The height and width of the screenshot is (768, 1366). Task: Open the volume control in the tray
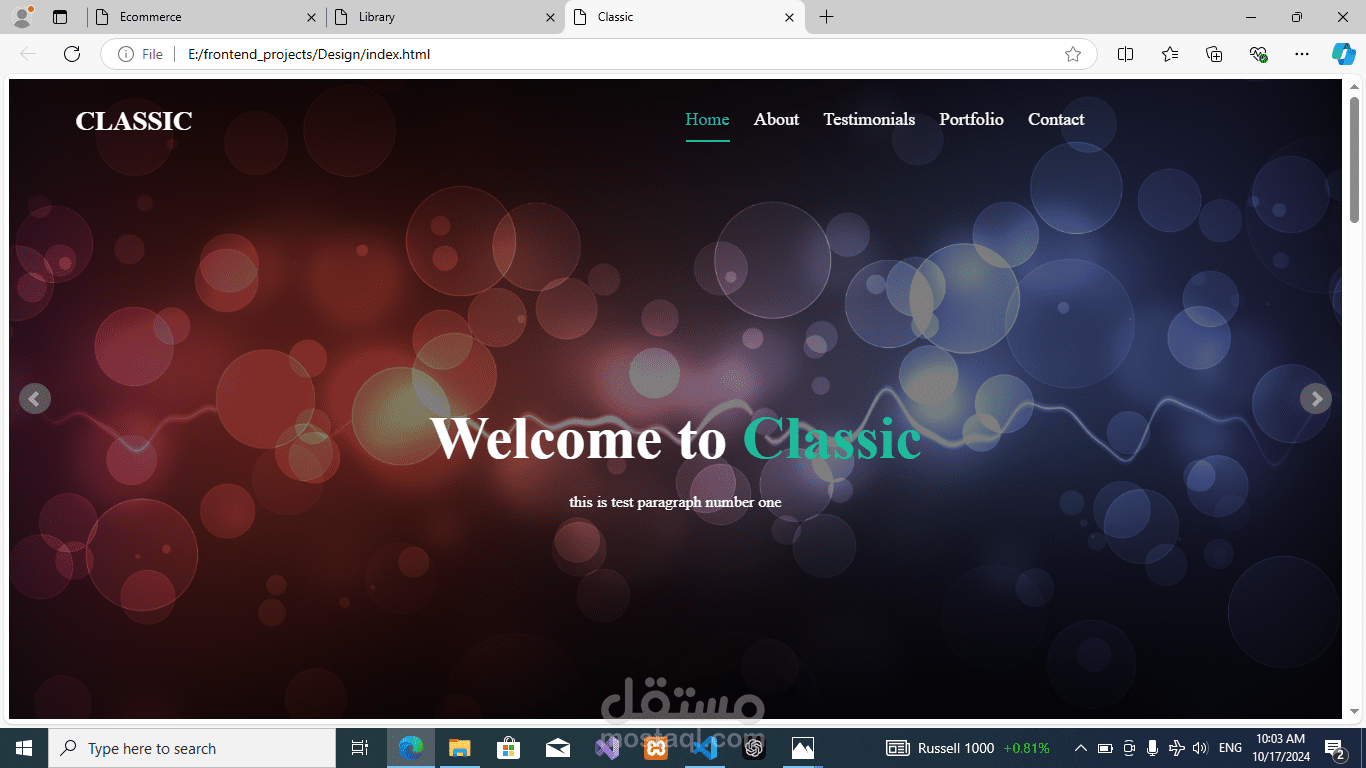point(1201,748)
